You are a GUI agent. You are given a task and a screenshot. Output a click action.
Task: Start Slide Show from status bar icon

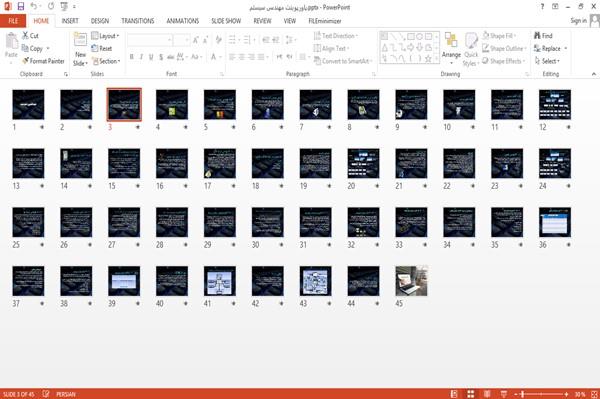[504, 394]
